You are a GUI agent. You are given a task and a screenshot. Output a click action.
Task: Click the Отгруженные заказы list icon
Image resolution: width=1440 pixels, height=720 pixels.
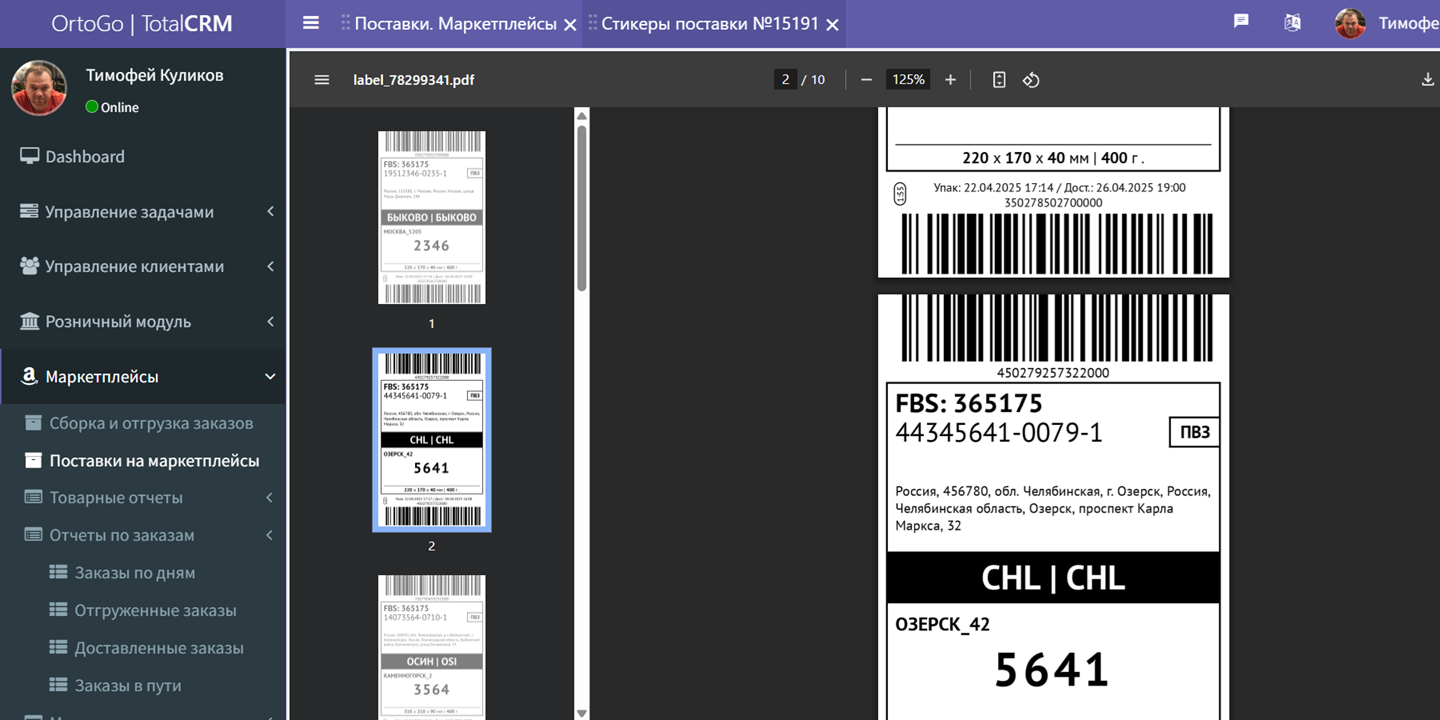point(58,610)
